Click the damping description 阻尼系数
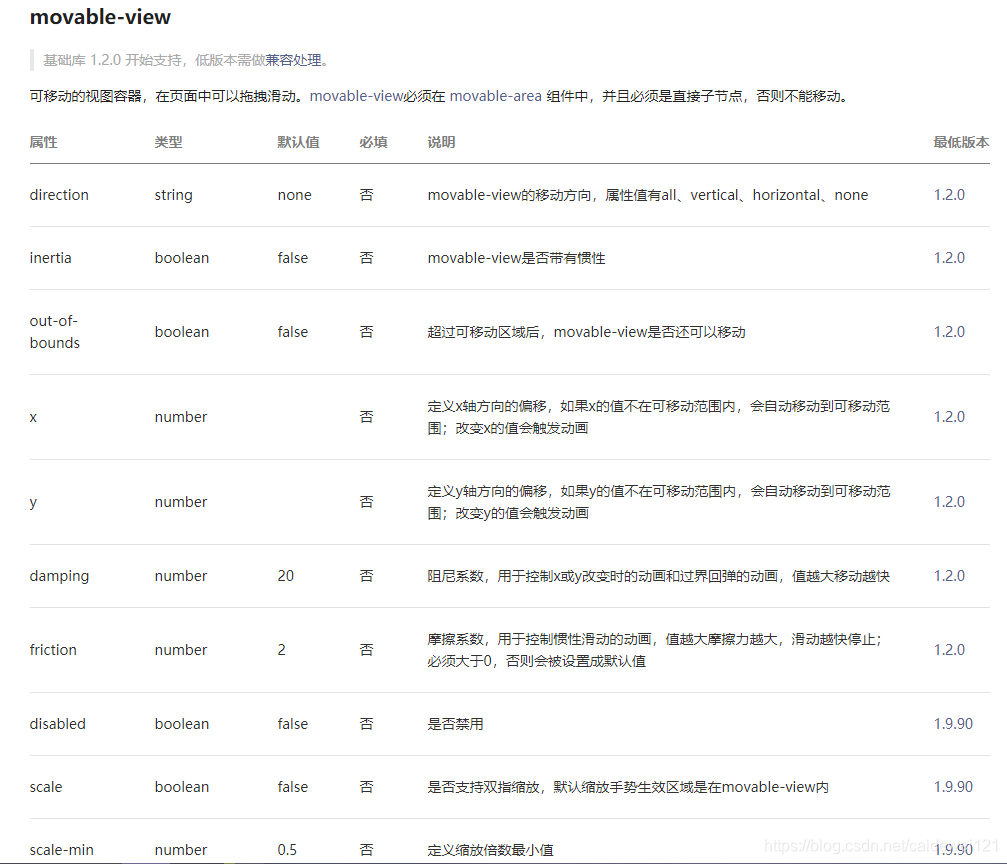Viewport: 1007px width, 864px height. tap(659, 576)
